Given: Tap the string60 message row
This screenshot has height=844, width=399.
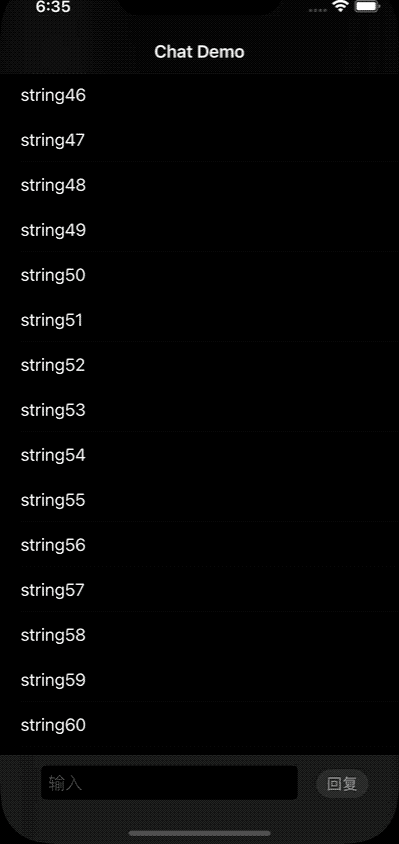Looking at the screenshot, I should (x=199, y=725).
